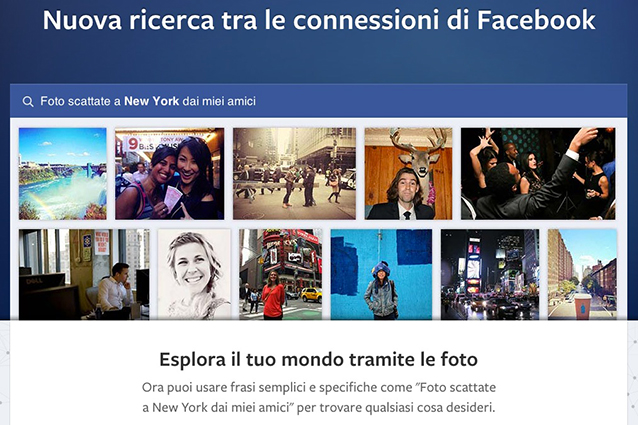Open the photo of man at office desk
Screen dimensions: 638x425
[84, 274]
